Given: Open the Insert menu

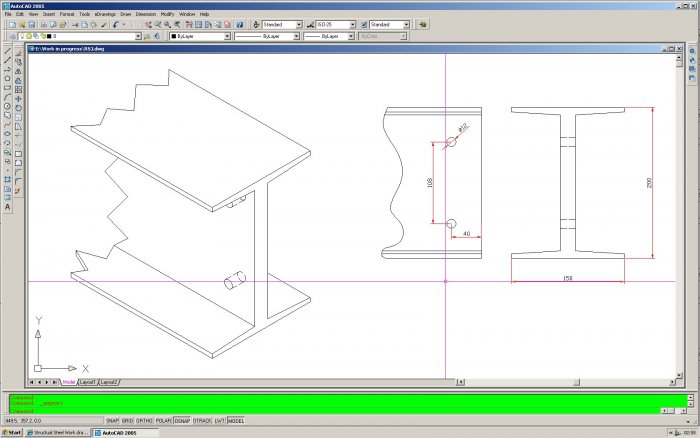Looking at the screenshot, I should point(49,14).
